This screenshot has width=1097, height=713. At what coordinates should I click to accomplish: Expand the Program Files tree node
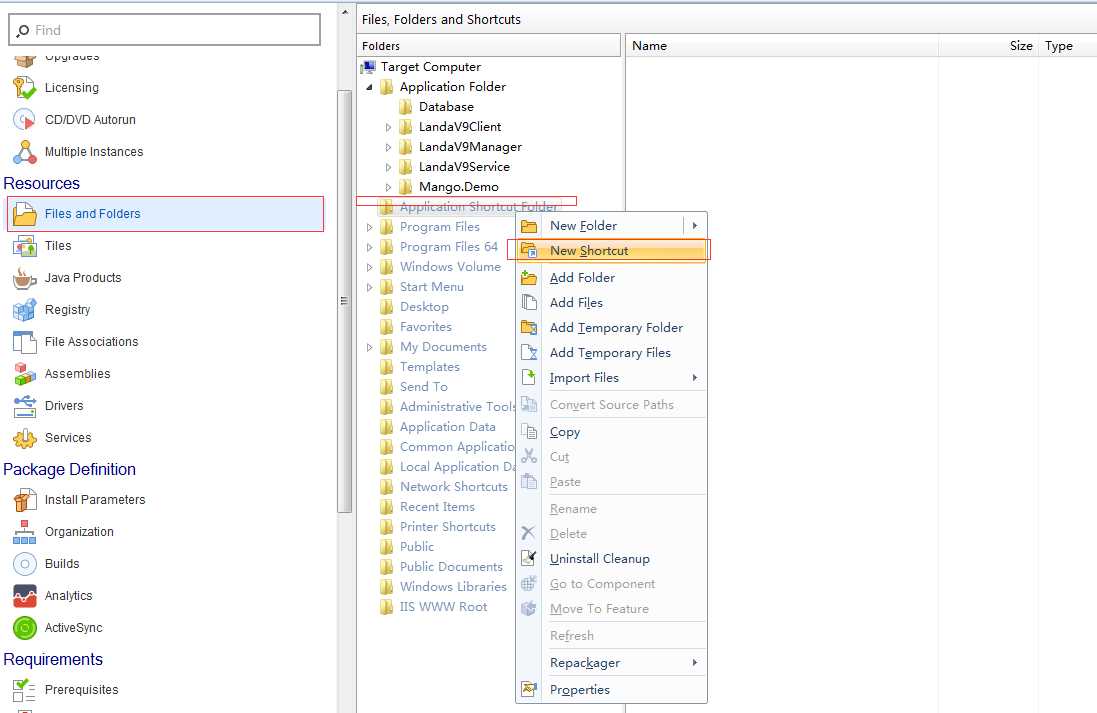[x=369, y=227]
